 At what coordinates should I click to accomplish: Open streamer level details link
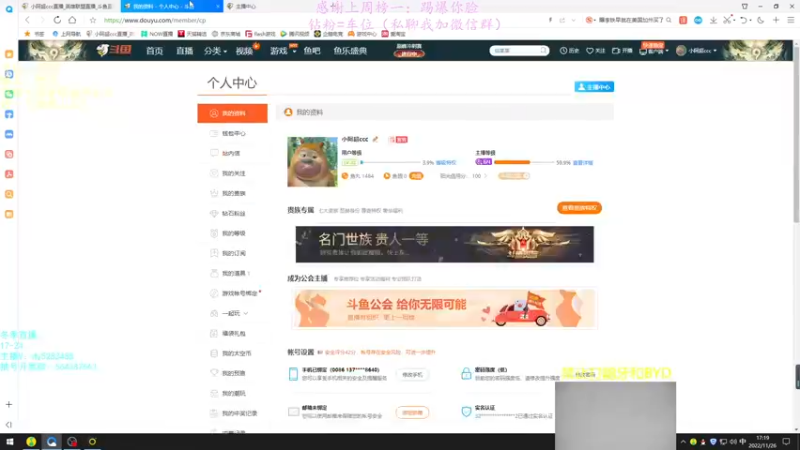(583, 163)
